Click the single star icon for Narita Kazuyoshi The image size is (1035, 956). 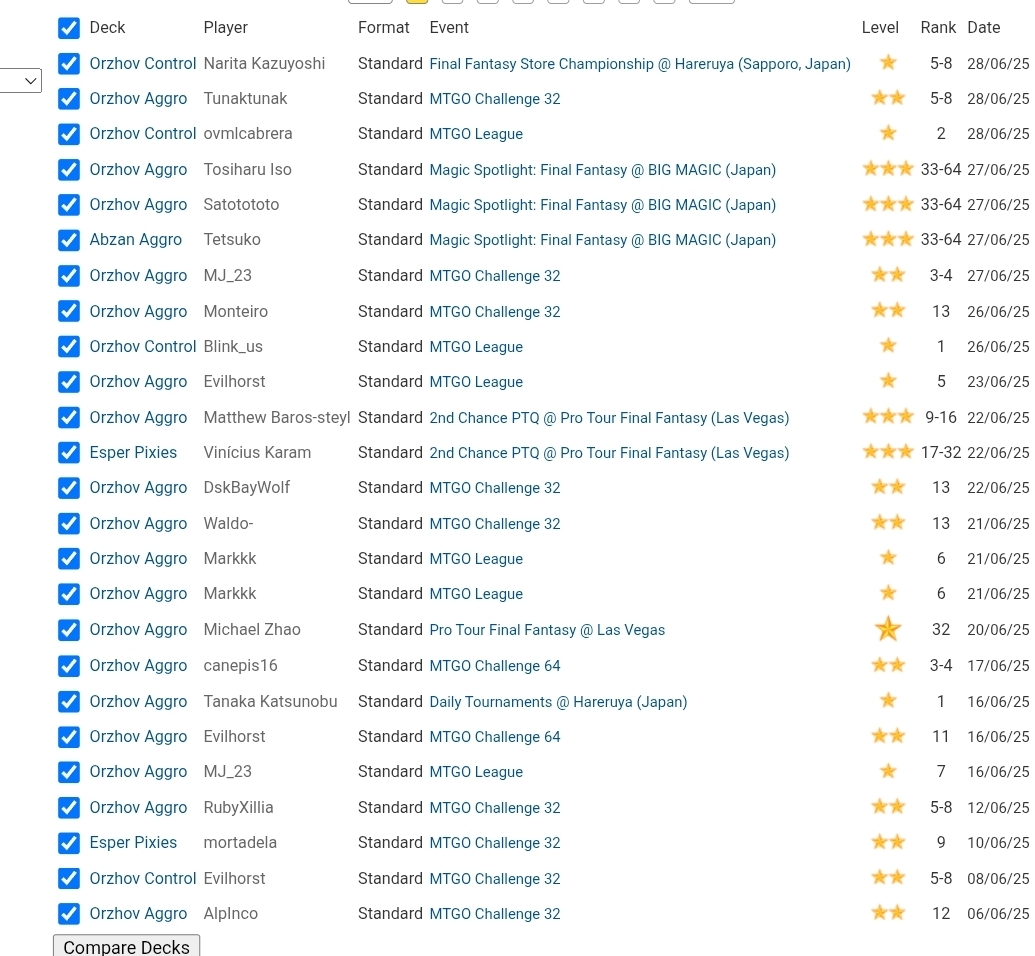click(x=888, y=62)
